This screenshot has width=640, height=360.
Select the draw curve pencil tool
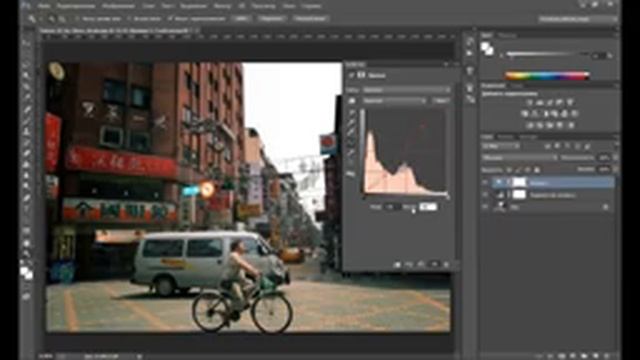[352, 153]
